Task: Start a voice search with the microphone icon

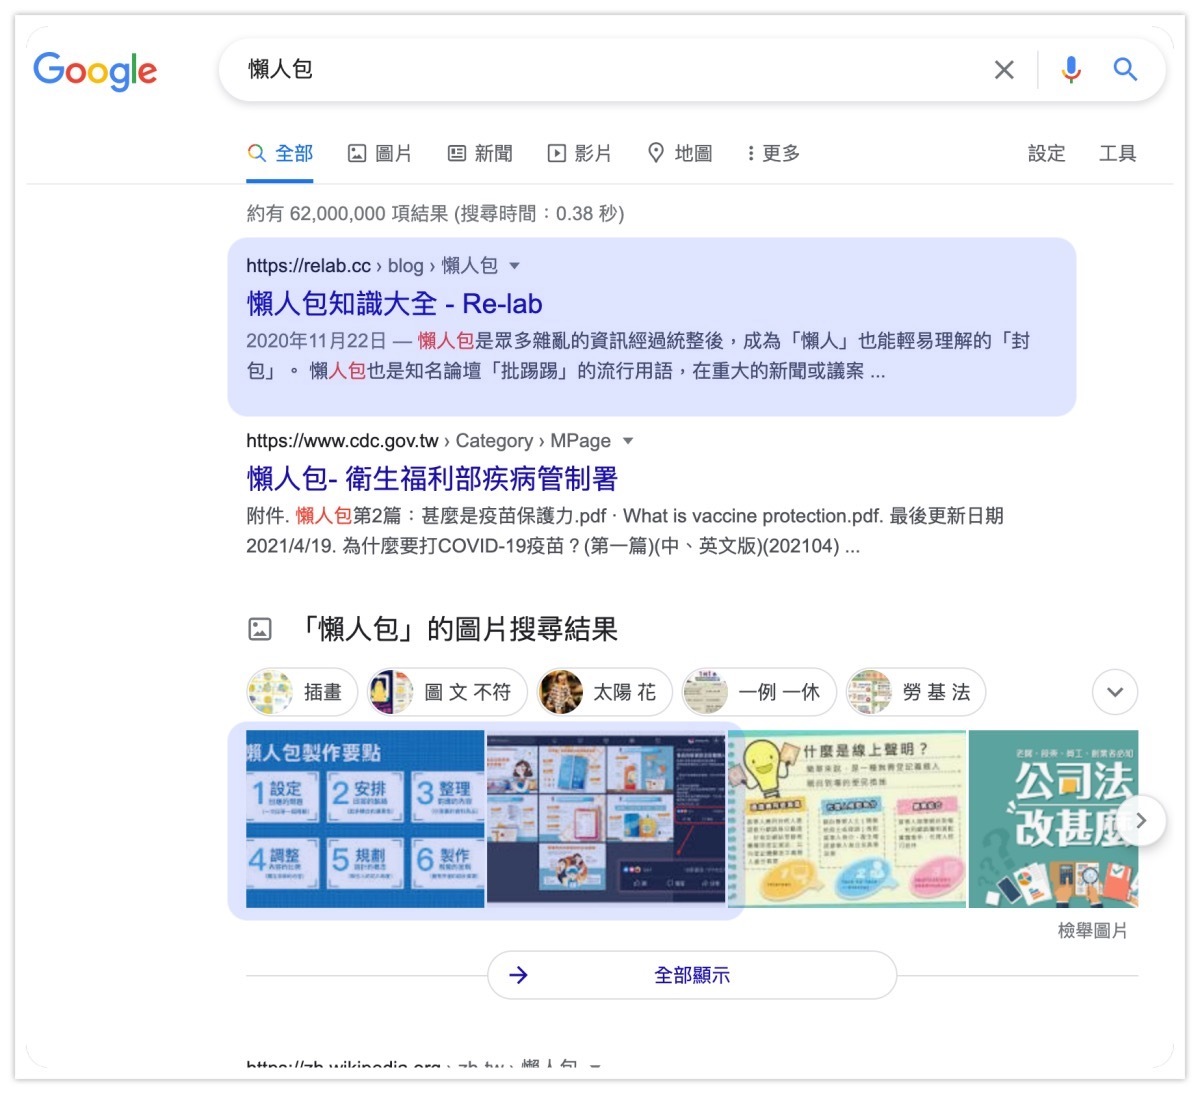Action: coord(1069,70)
